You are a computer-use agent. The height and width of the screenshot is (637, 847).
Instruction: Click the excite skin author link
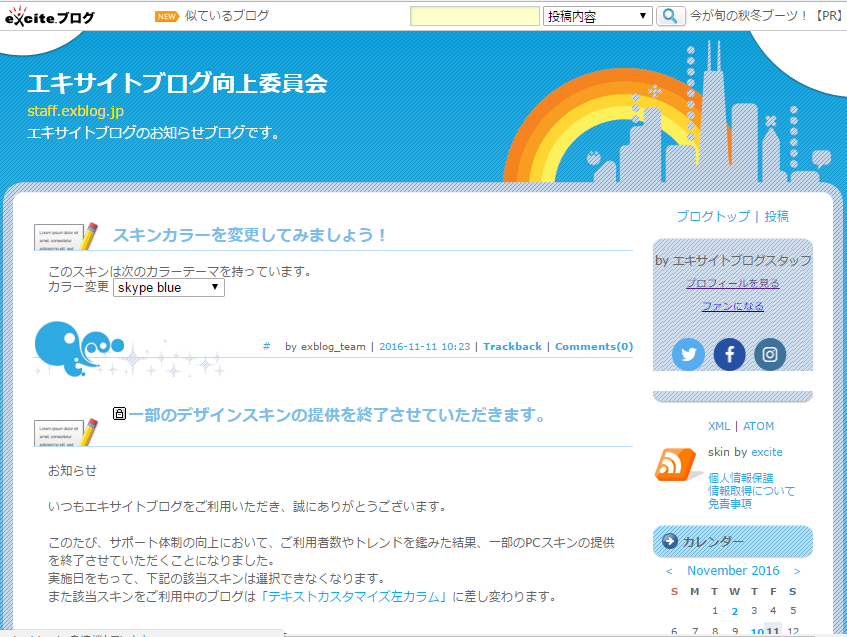767,452
